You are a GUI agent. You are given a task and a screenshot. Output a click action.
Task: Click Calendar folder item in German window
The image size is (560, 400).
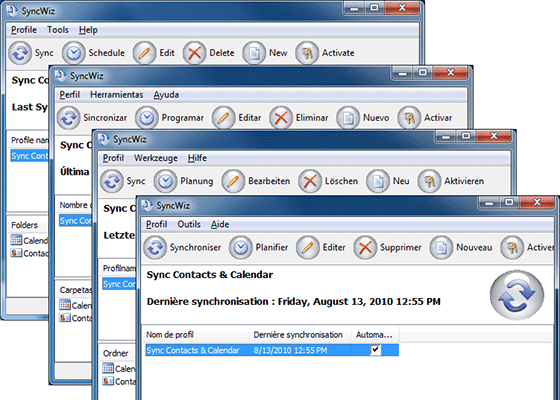point(119,369)
